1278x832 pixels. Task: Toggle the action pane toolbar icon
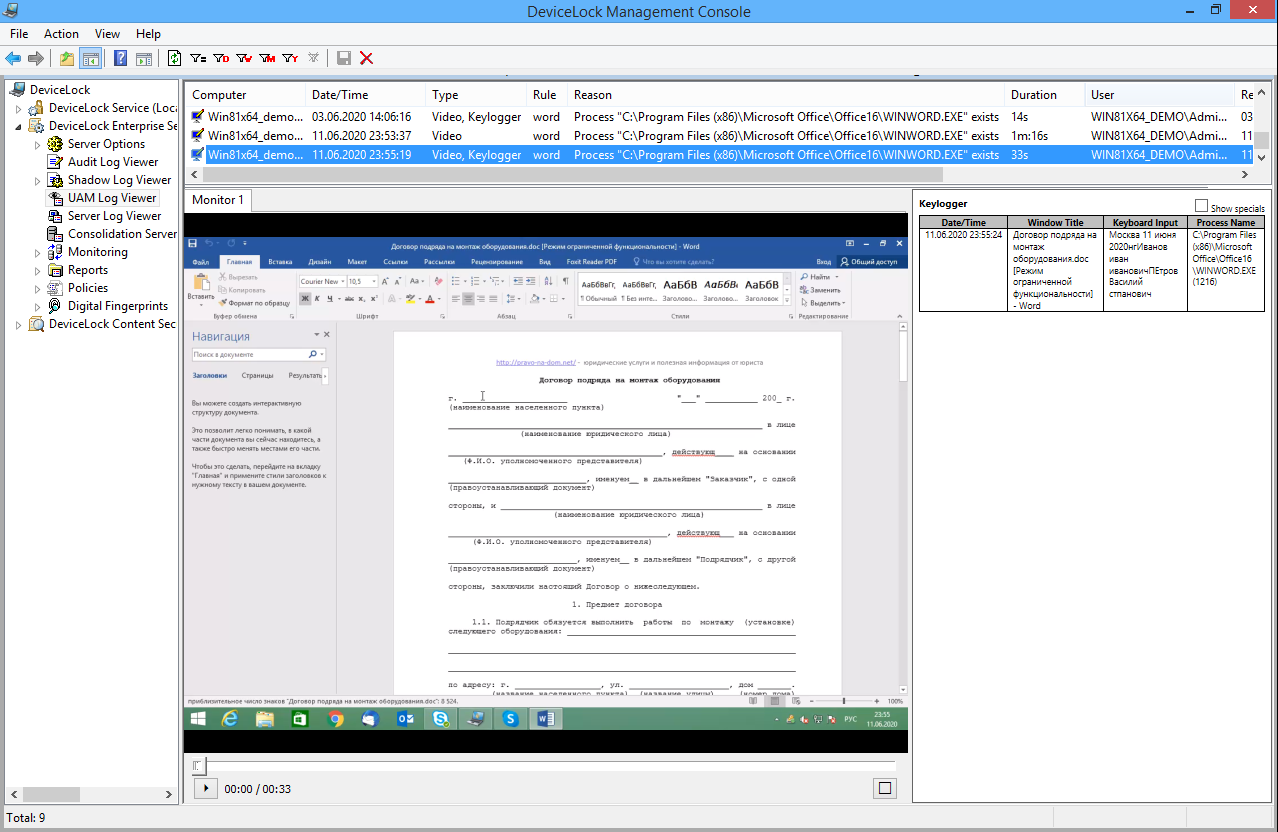[x=144, y=58]
